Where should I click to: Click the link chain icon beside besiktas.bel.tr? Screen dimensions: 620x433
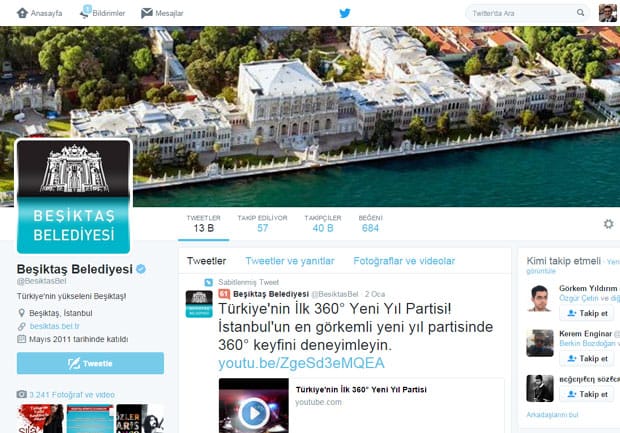[x=21, y=326]
